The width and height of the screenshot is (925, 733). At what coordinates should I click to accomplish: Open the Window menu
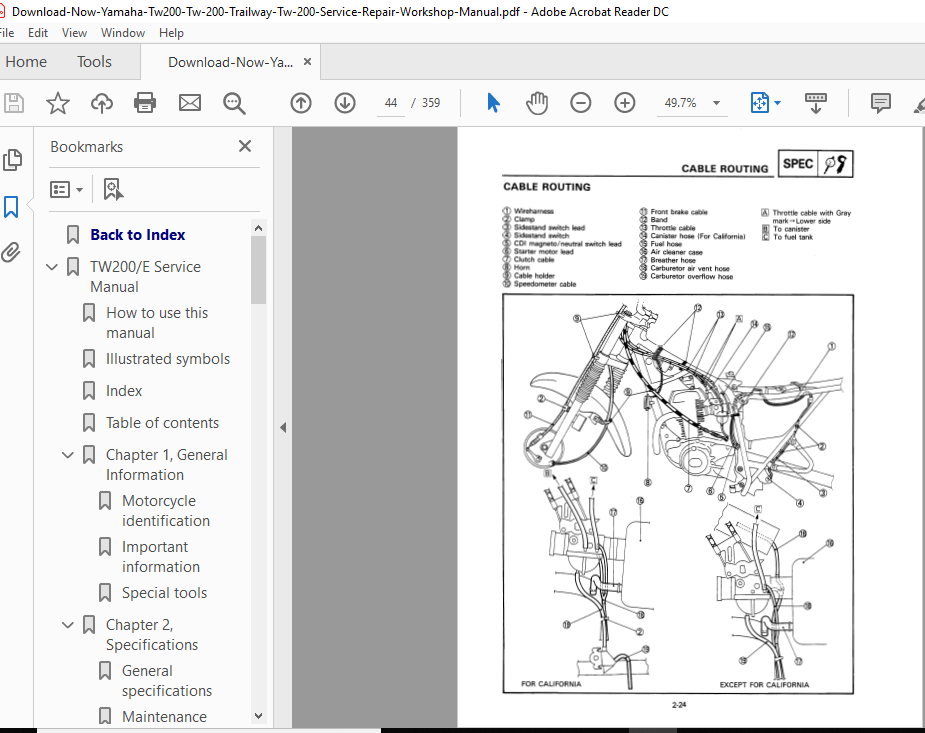pos(123,33)
